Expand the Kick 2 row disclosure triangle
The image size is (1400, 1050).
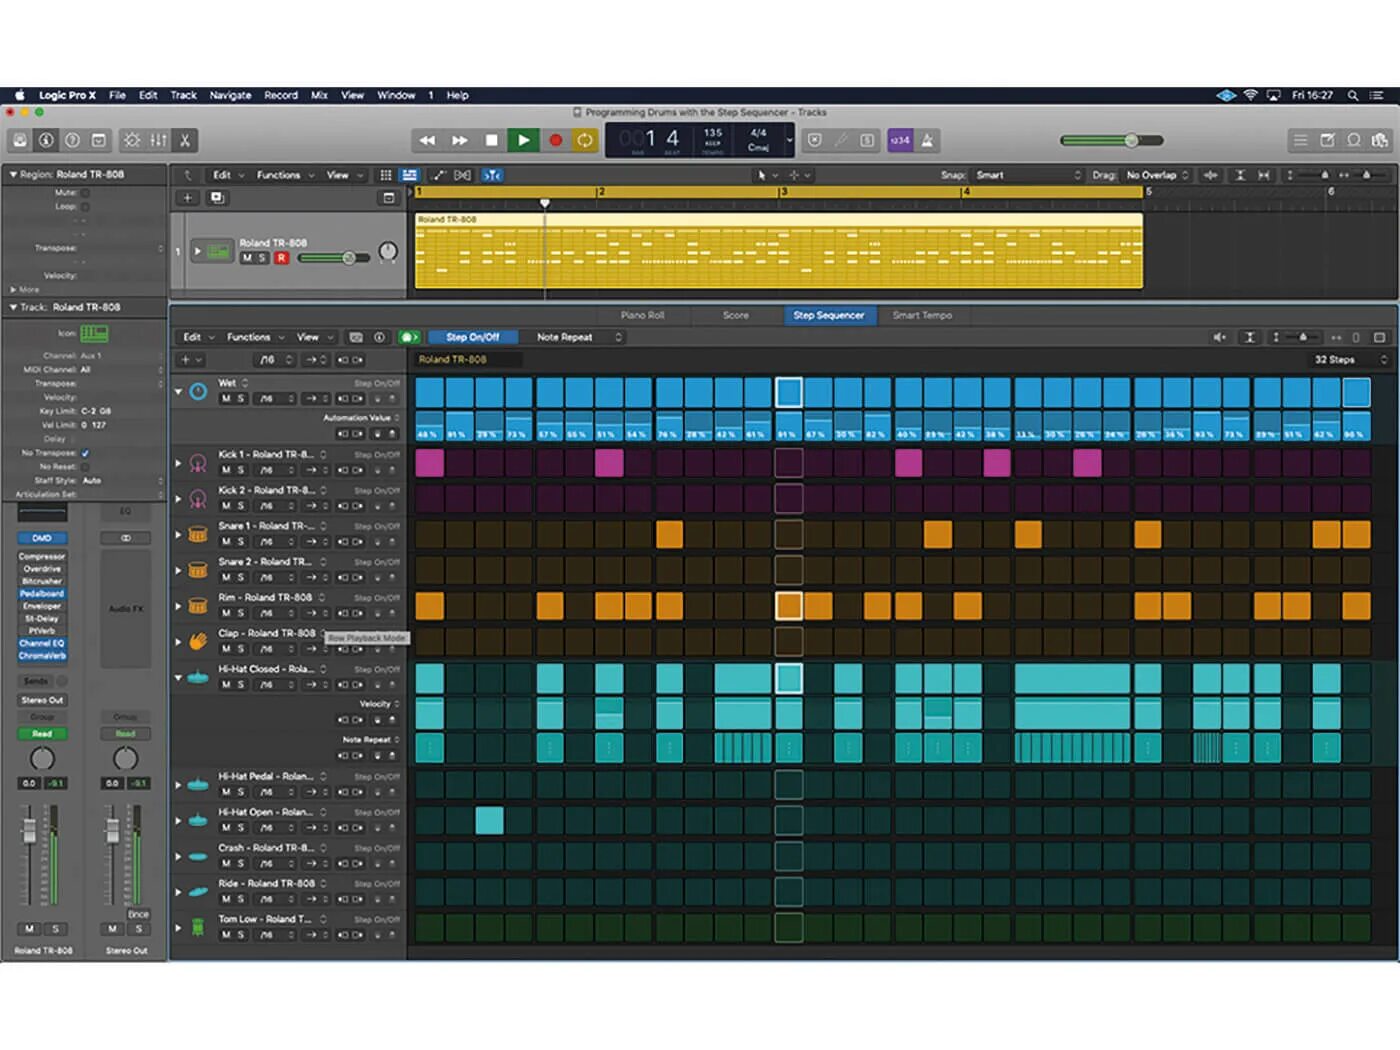pyautogui.click(x=178, y=498)
